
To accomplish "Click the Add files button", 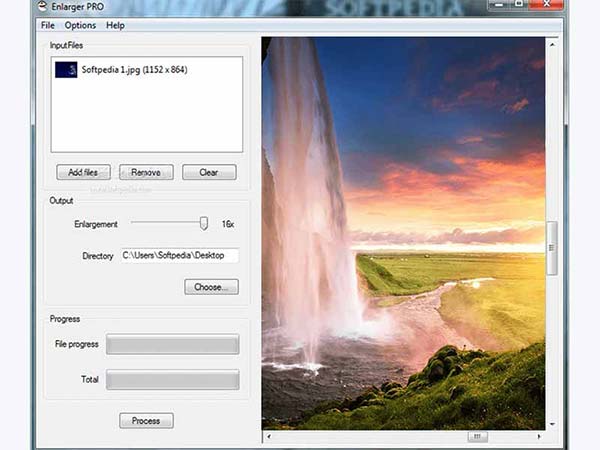I will pyautogui.click(x=83, y=172).
